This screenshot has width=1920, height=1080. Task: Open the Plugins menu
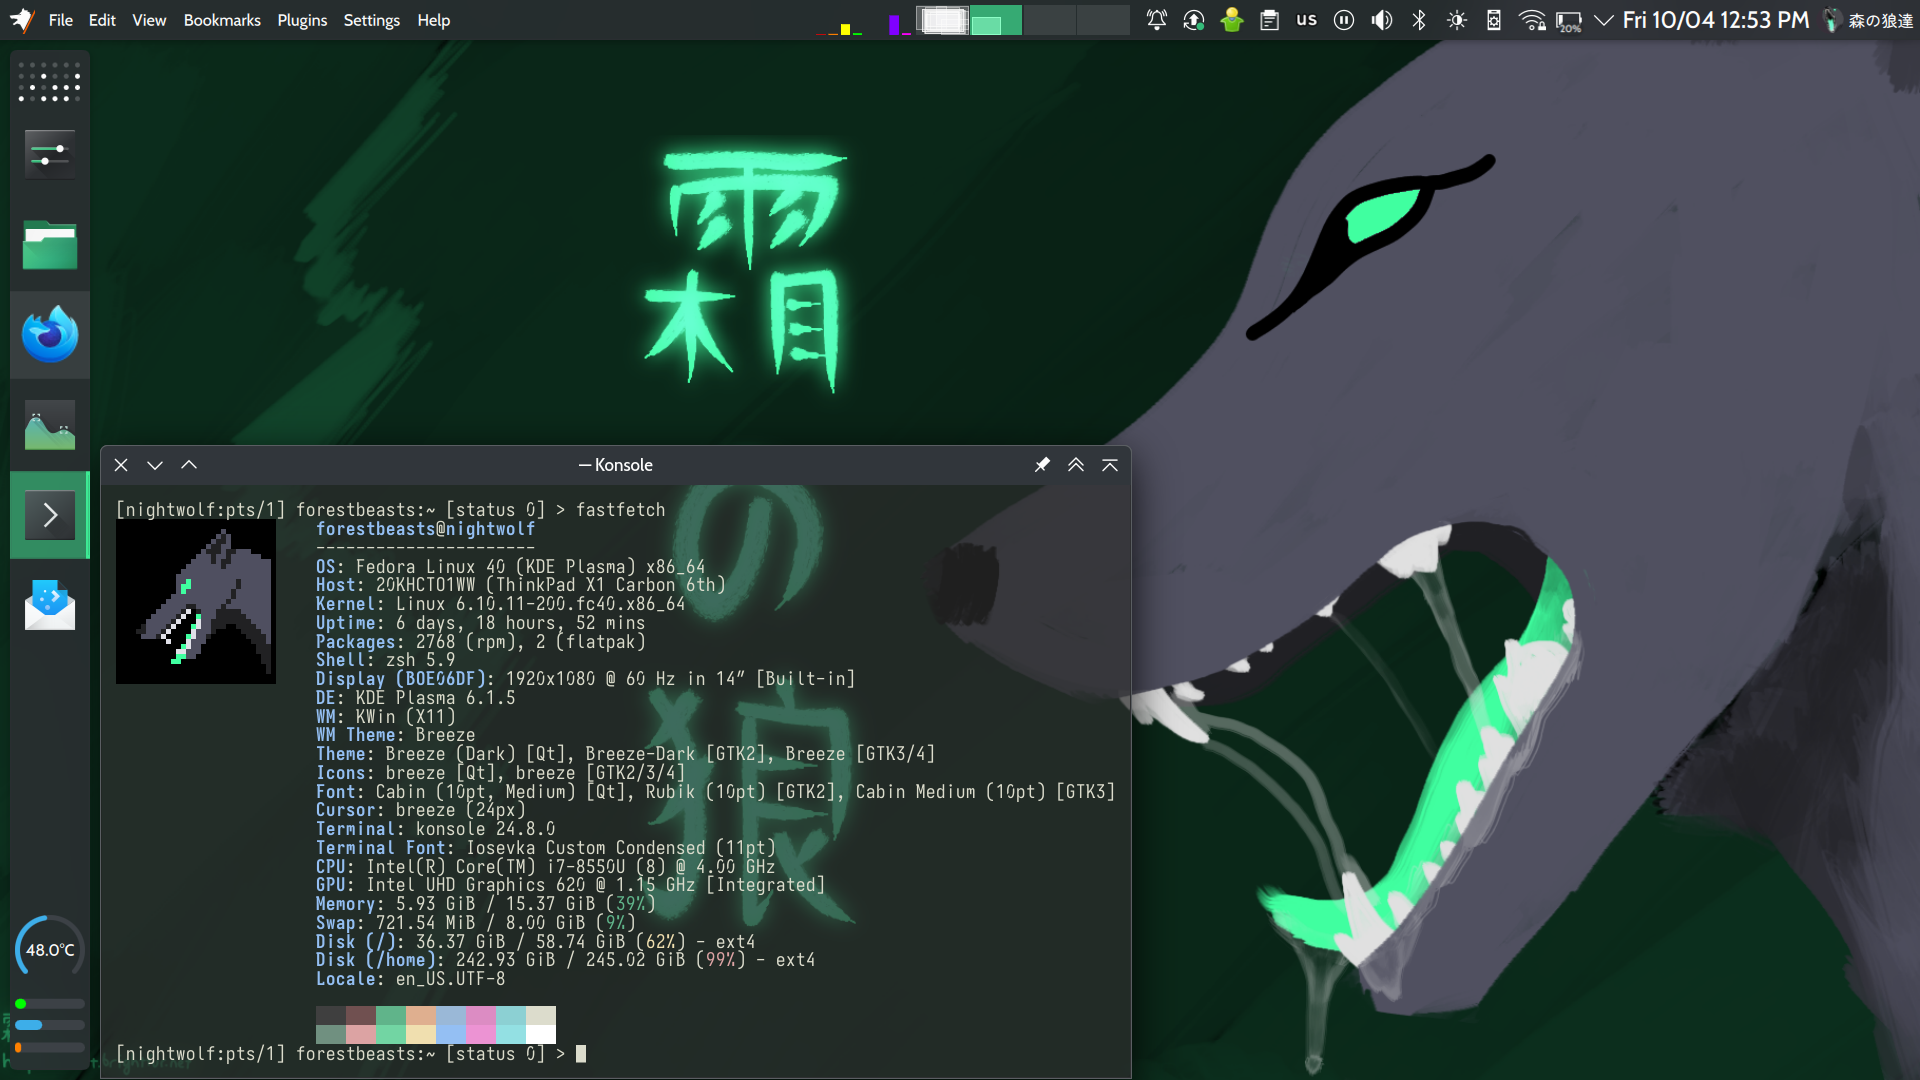tap(302, 20)
